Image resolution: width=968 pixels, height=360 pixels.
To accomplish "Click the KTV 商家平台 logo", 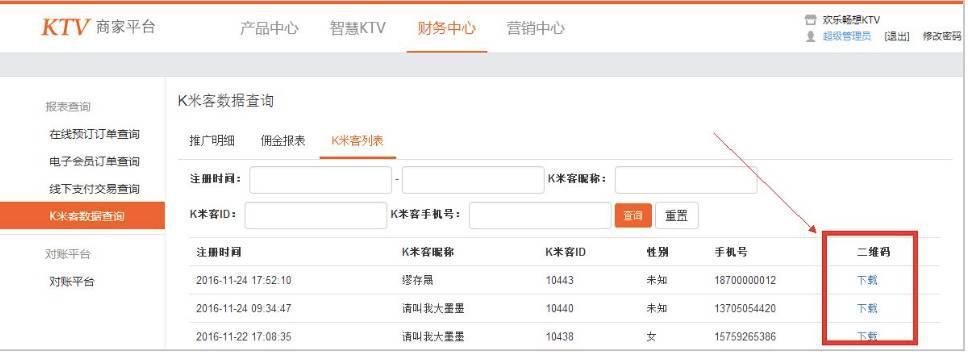I will tap(98, 27).
